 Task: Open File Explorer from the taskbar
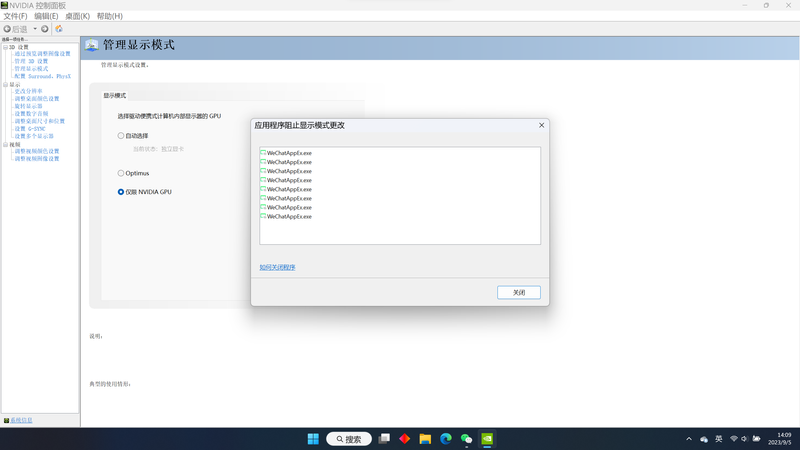[425, 439]
